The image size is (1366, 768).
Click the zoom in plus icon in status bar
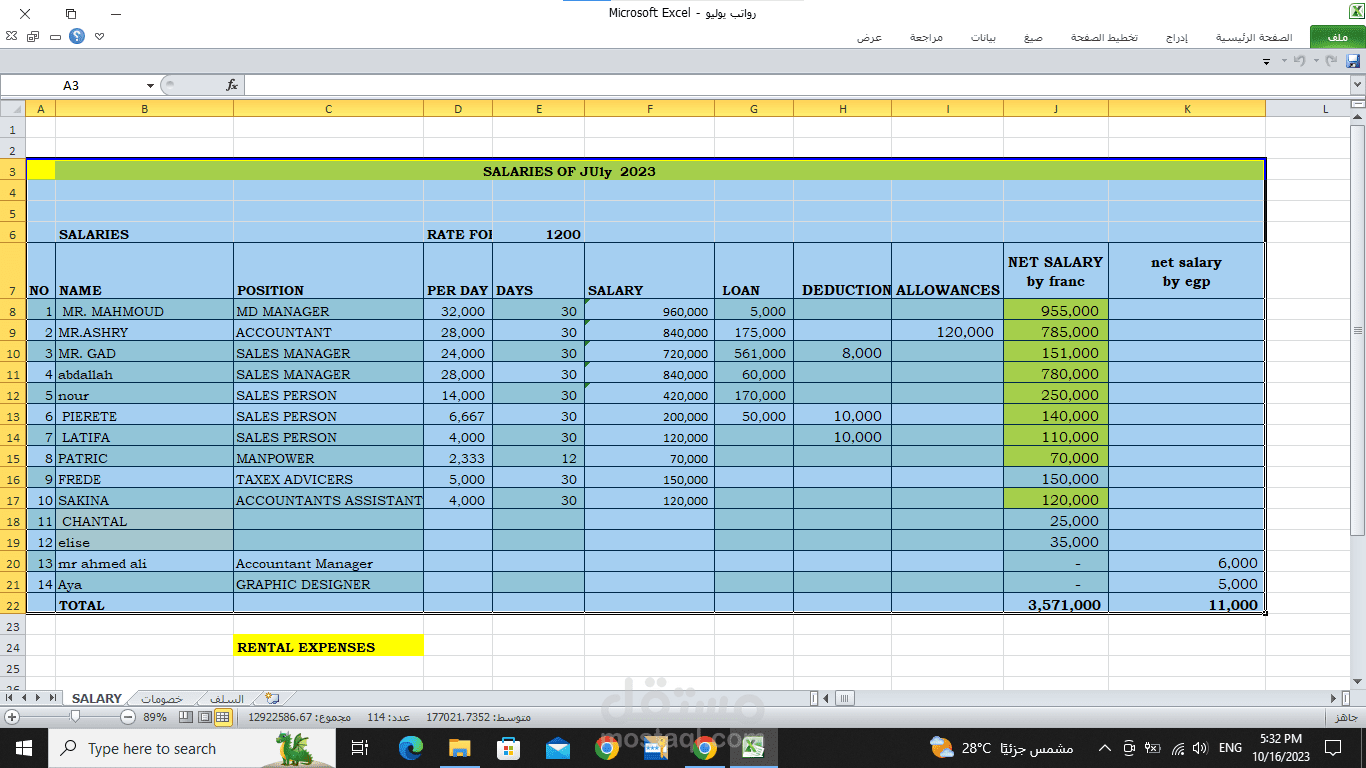click(x=12, y=717)
